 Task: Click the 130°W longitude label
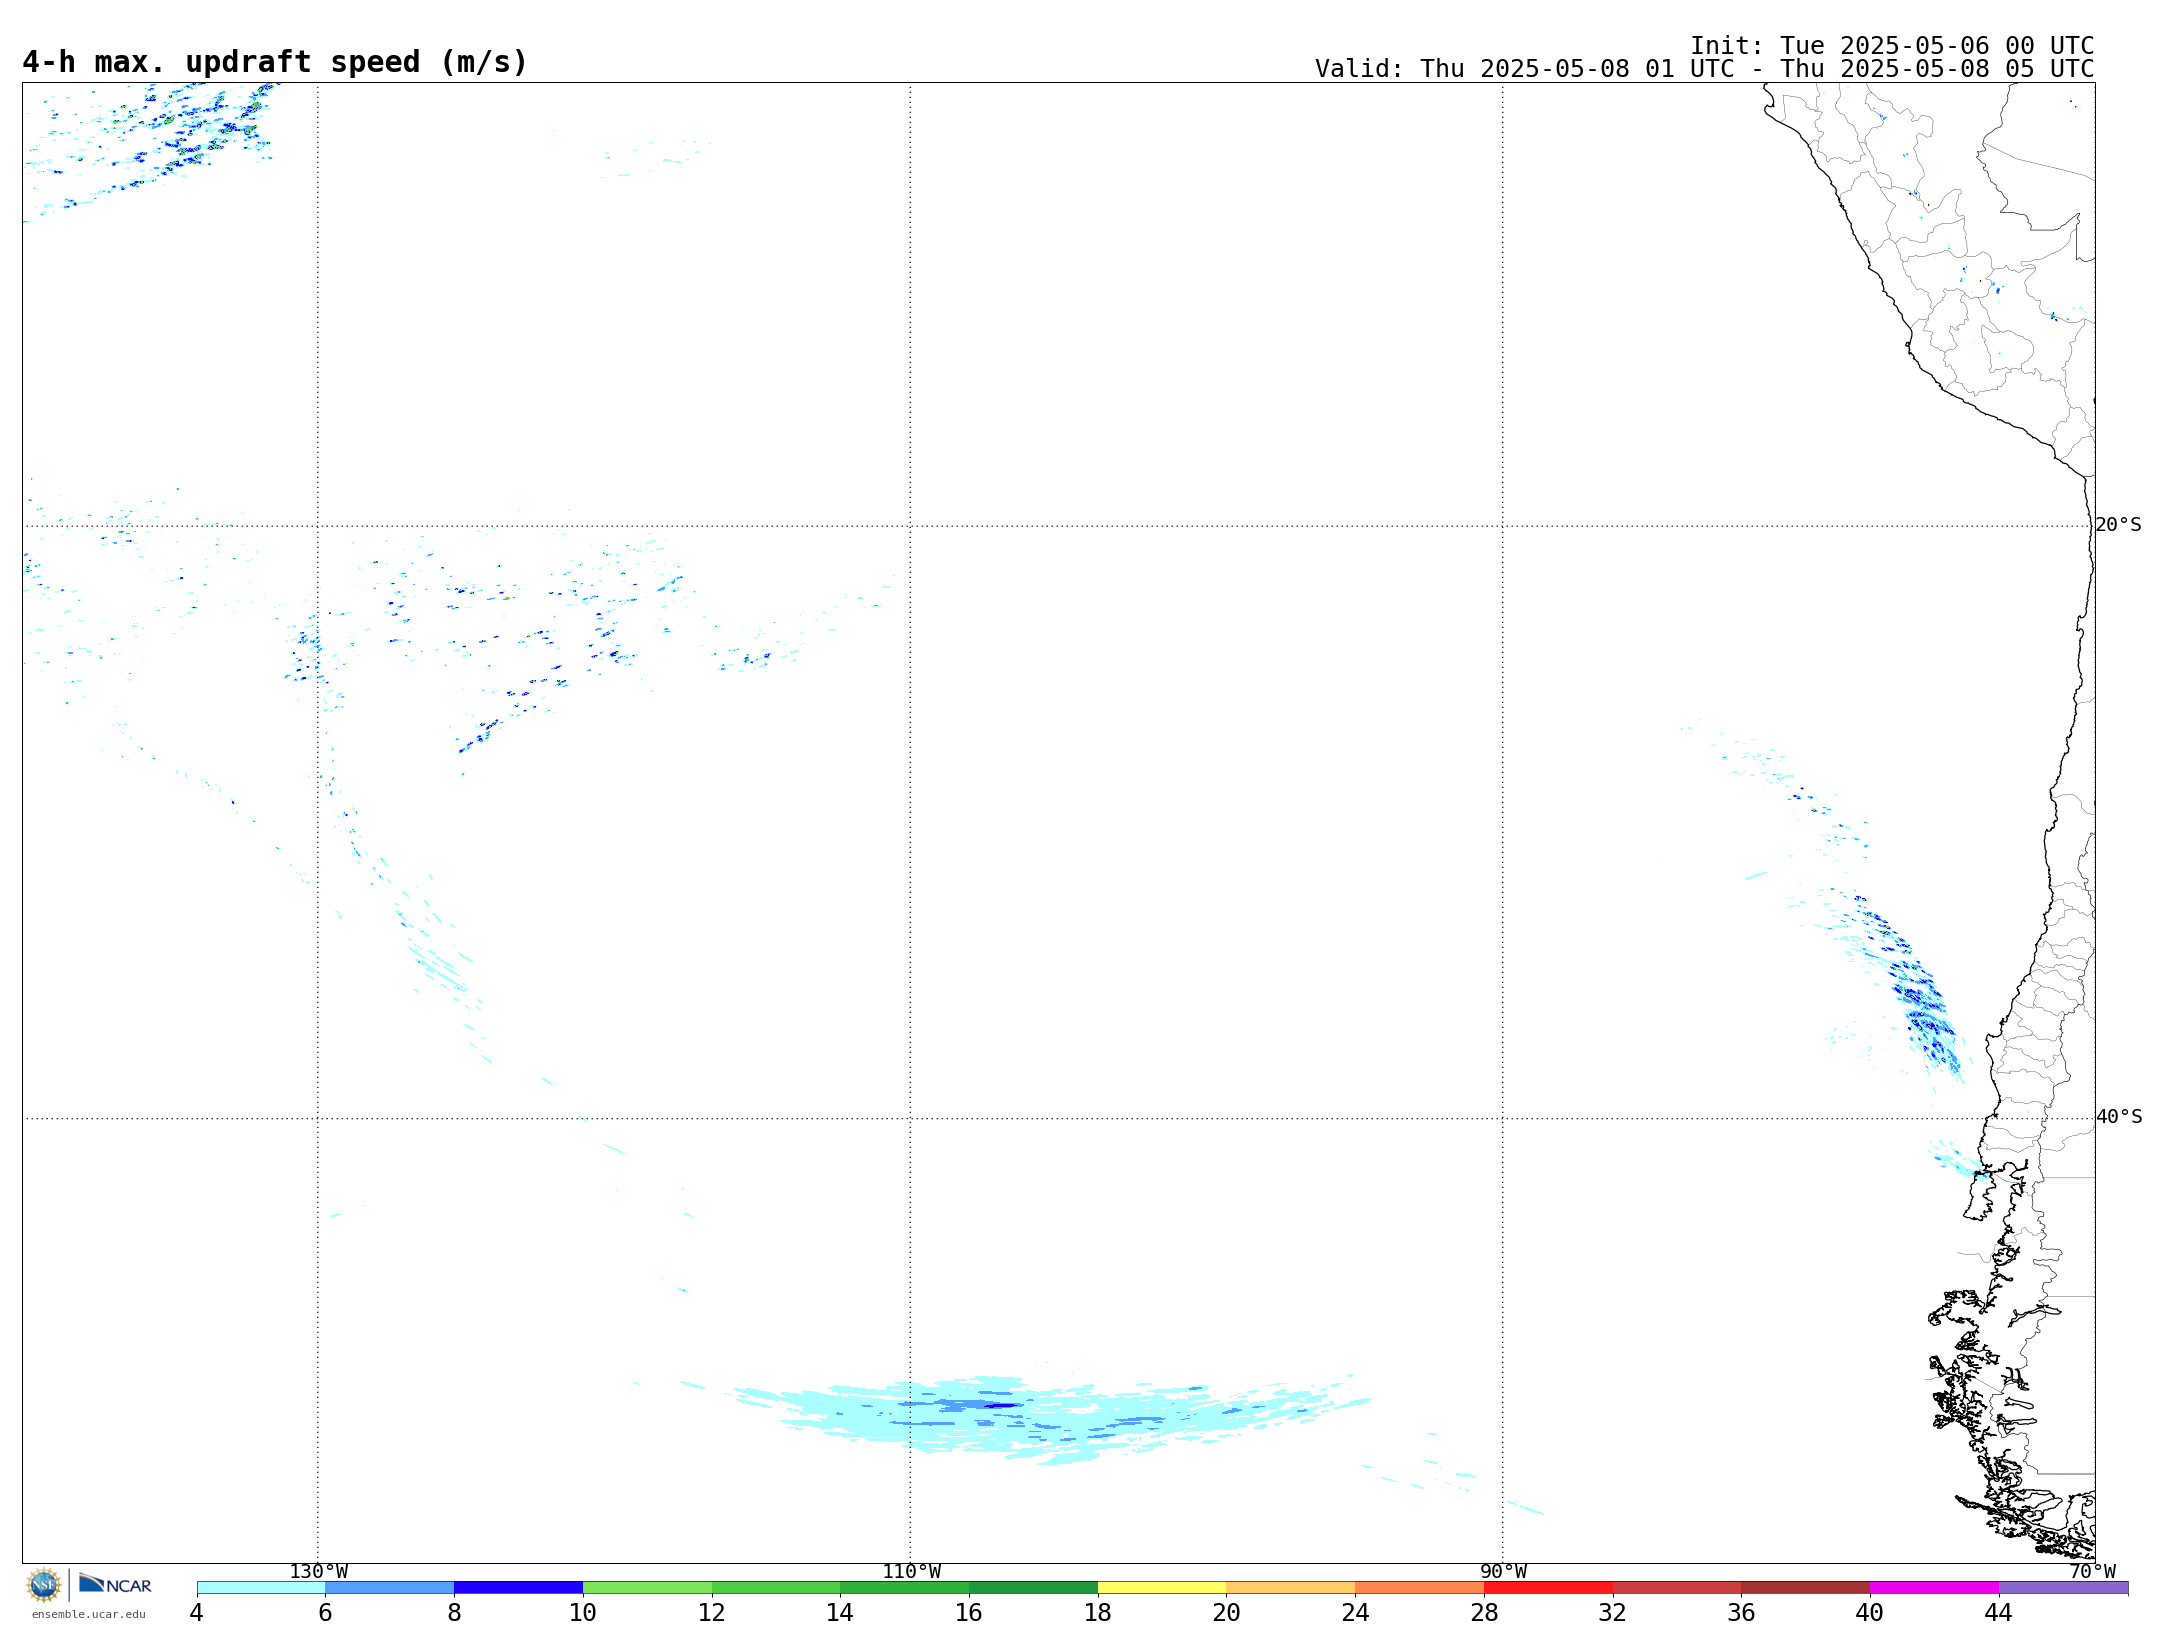click(x=318, y=1571)
